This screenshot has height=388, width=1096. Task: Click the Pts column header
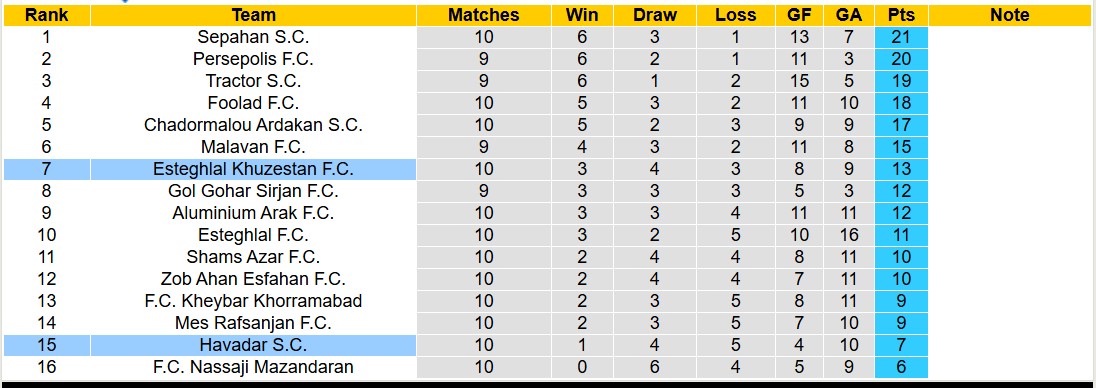[x=901, y=15]
